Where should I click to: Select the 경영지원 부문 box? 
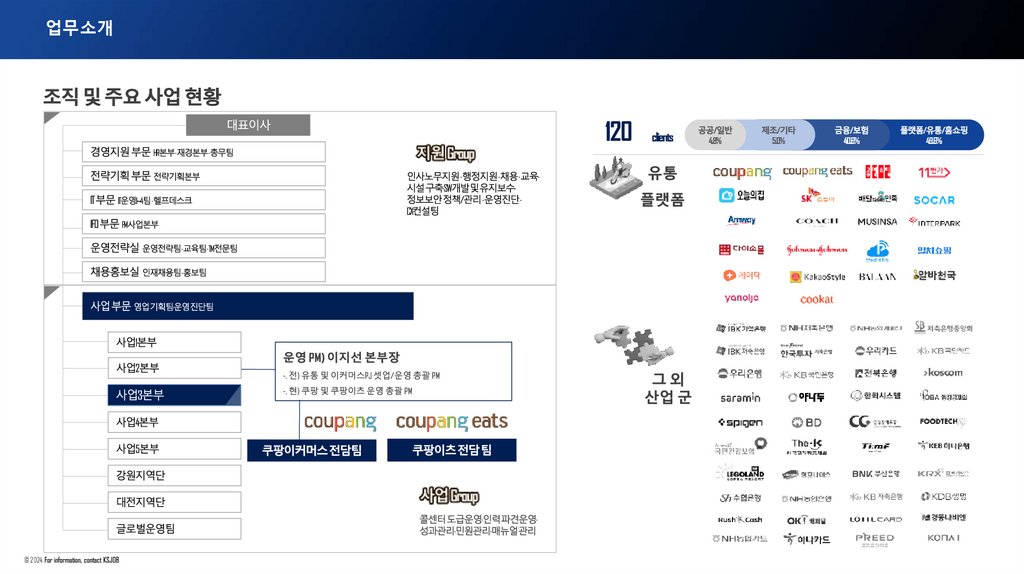coord(204,151)
